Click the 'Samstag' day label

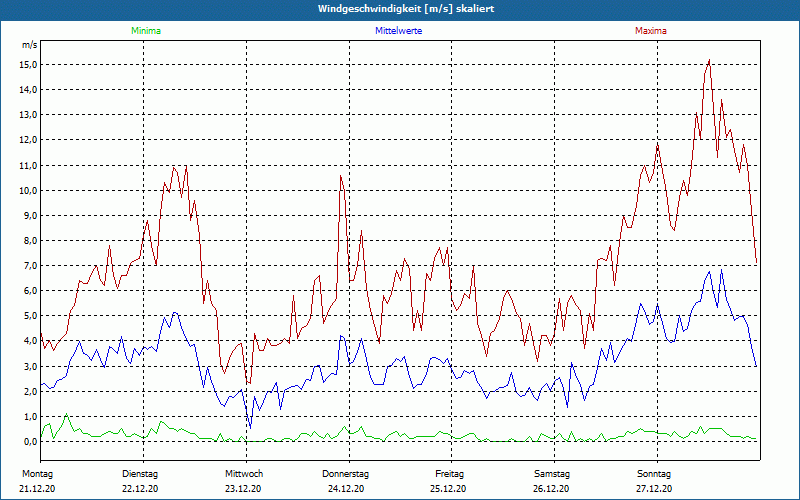pos(552,474)
